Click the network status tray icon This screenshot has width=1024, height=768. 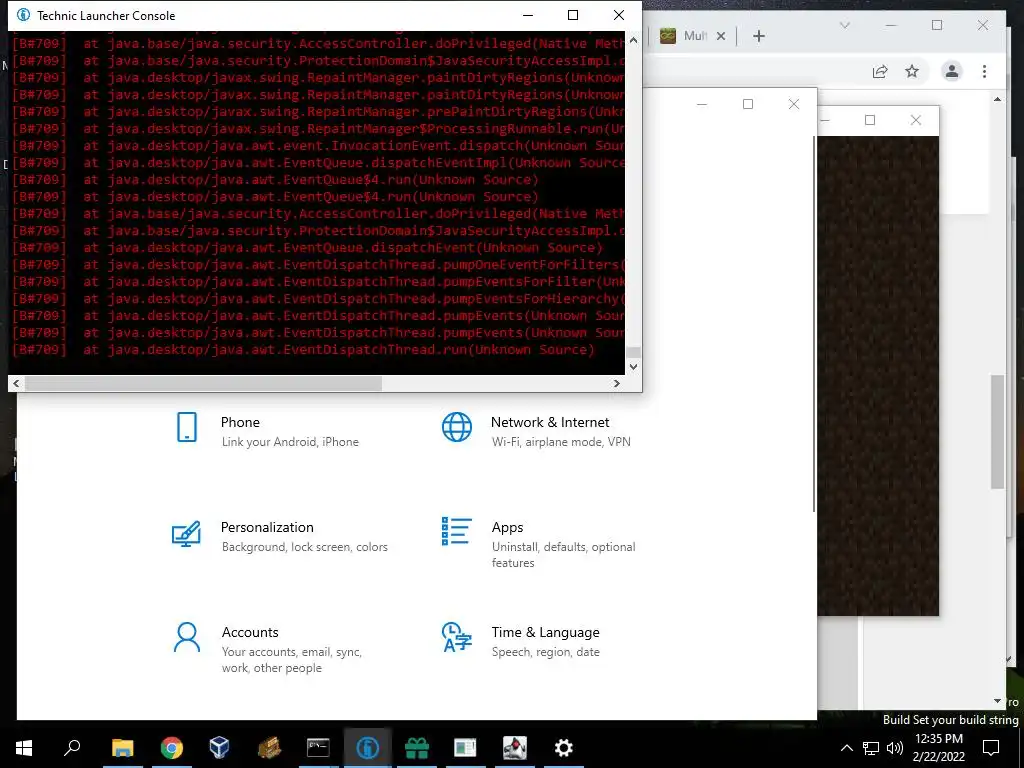click(x=871, y=748)
